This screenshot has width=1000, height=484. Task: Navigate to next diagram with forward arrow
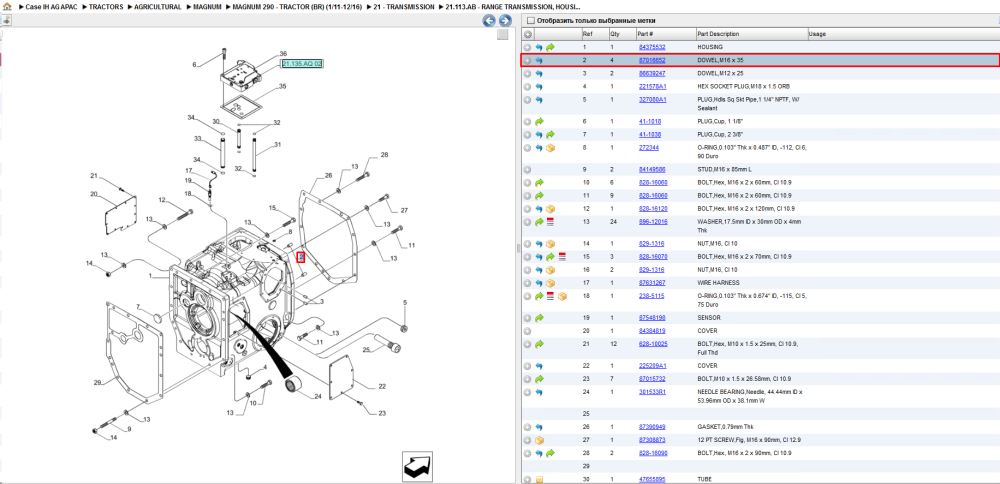(505, 20)
